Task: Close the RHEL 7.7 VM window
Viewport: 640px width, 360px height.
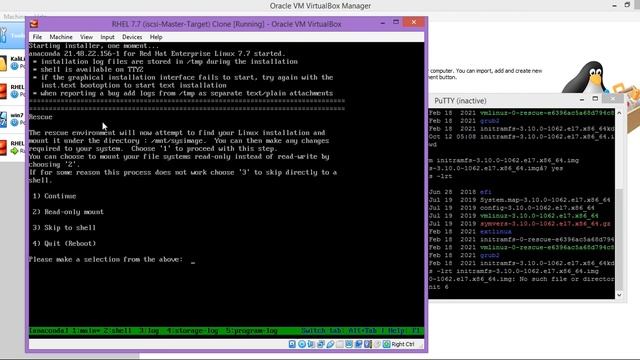Action: pos(414,22)
